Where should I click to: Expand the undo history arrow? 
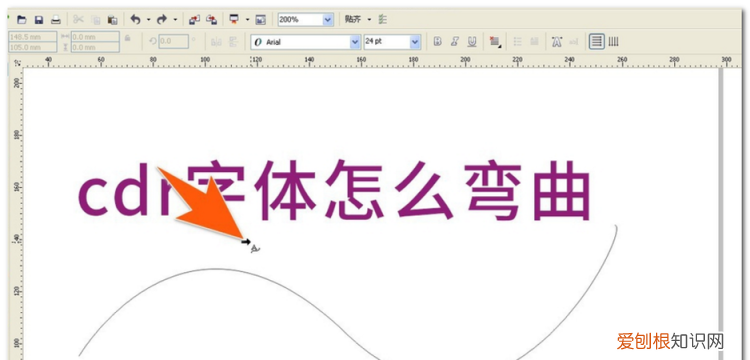coord(148,20)
